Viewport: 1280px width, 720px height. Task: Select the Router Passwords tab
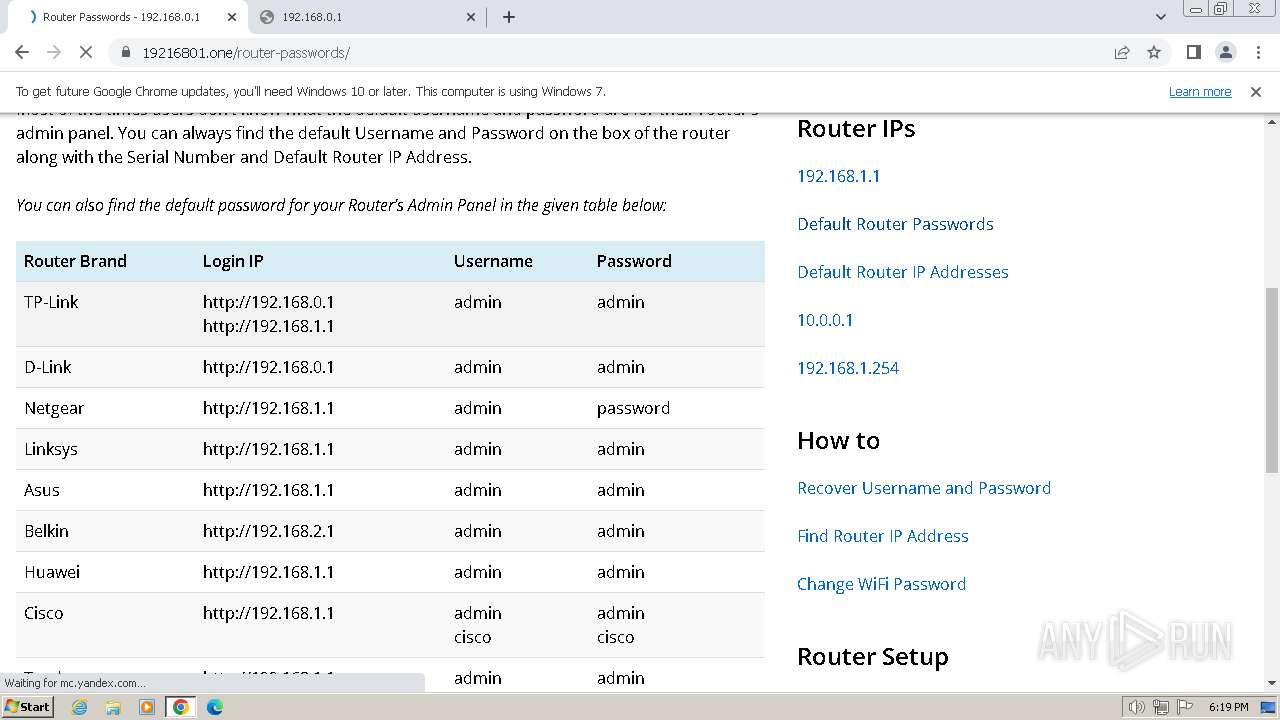click(x=128, y=17)
